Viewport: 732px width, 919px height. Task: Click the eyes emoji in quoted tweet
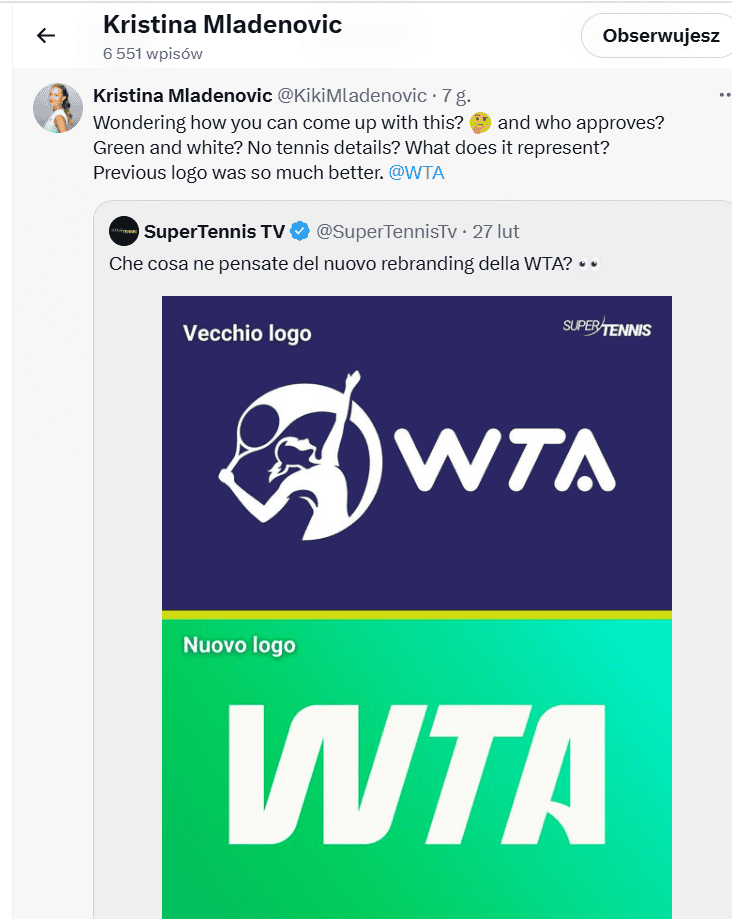point(589,264)
